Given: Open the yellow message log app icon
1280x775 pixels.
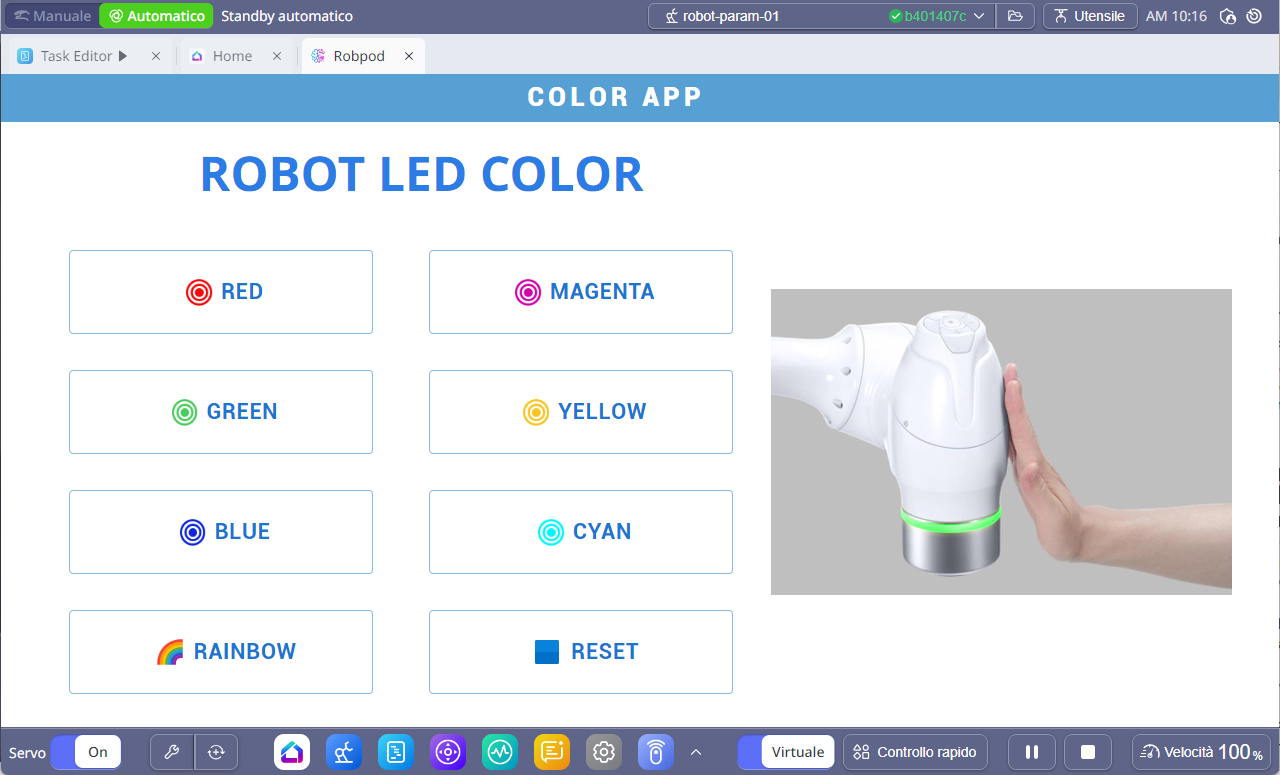Looking at the screenshot, I should pos(552,752).
